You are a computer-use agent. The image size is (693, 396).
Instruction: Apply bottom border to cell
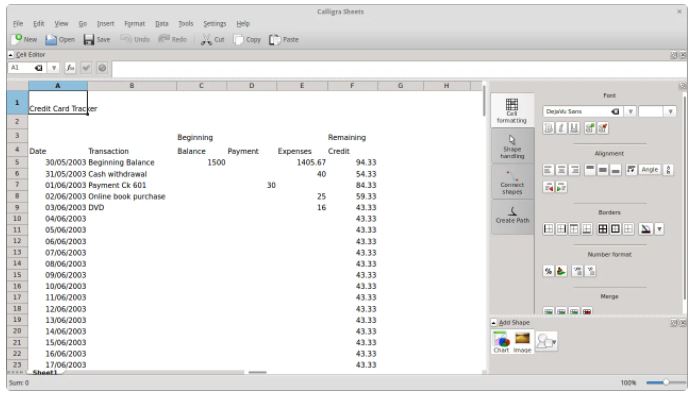[587, 229]
